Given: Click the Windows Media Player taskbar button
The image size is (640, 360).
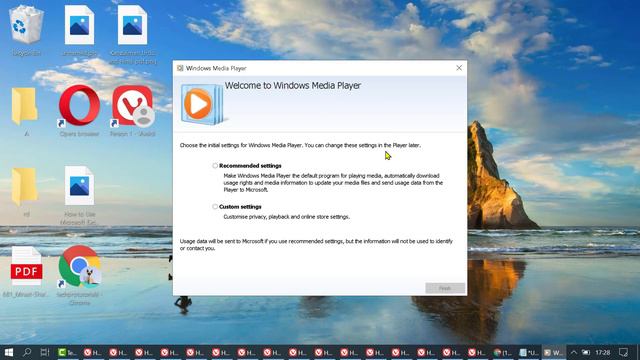Looking at the screenshot, I should (553, 352).
